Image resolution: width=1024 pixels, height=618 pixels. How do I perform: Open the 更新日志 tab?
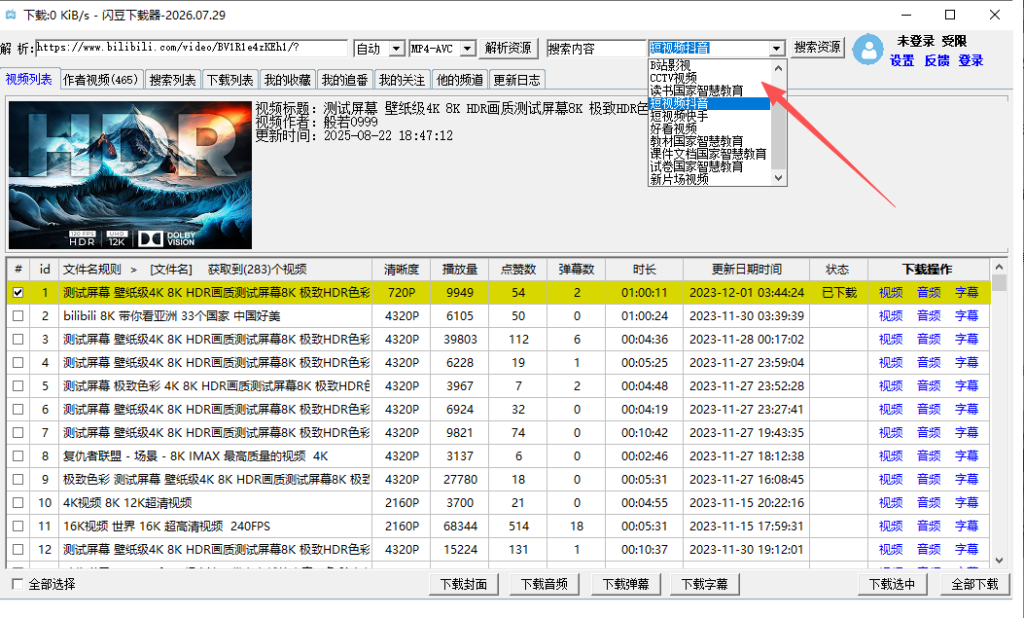(x=517, y=80)
